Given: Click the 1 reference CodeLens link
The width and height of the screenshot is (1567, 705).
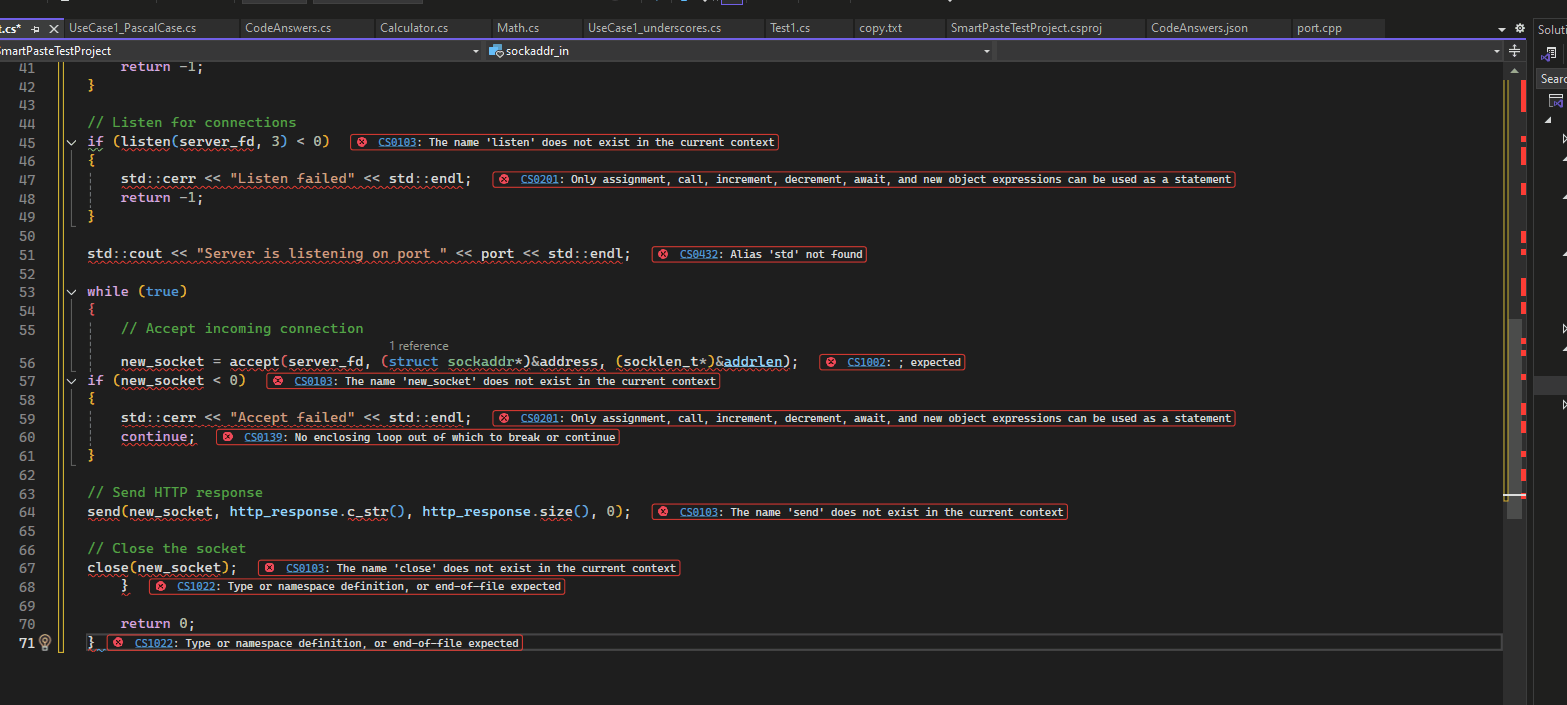Looking at the screenshot, I should (x=418, y=345).
